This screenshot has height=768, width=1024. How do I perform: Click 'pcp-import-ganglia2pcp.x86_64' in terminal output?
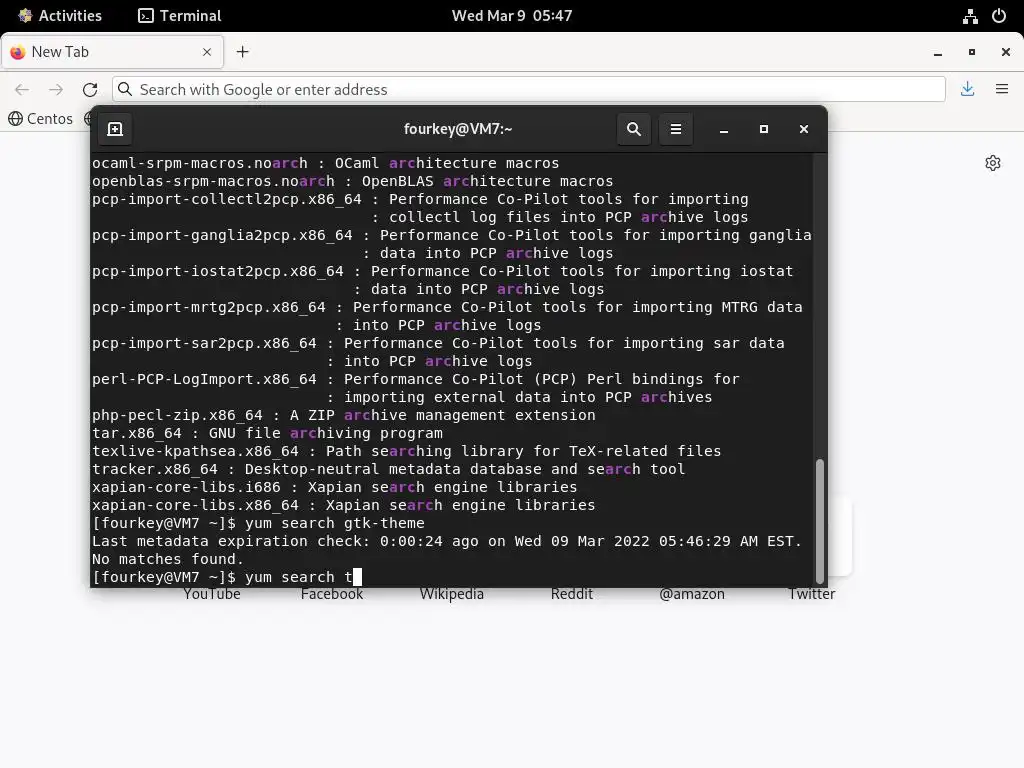[222, 235]
